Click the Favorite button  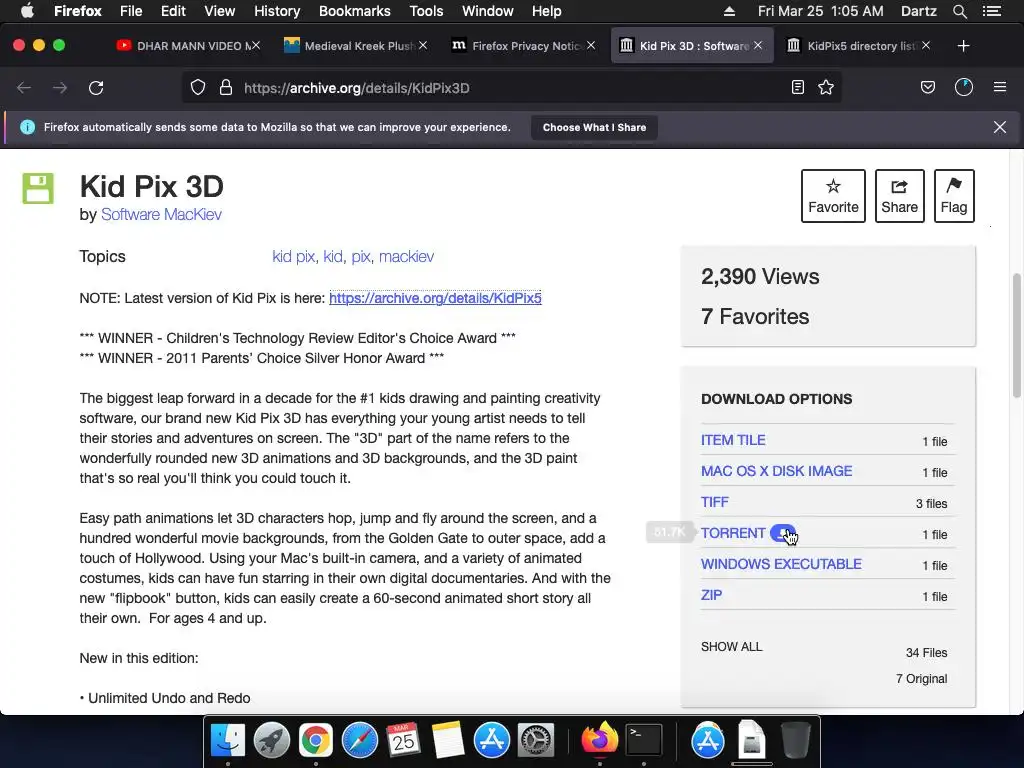click(833, 196)
